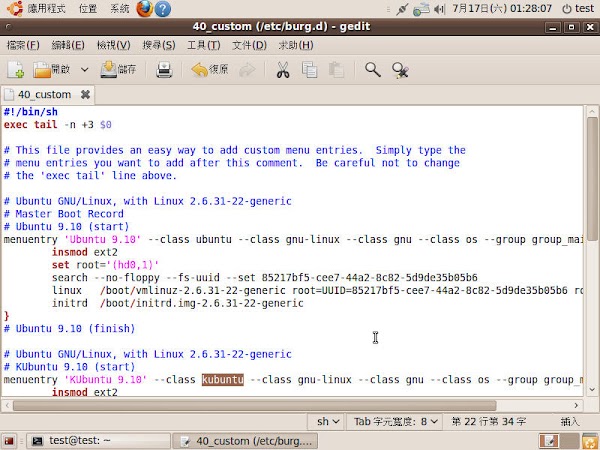Click the '# Ubuntu 9.10 (finish)' comment
Image resolution: width=600 pixels, height=450 pixels.
pyautogui.click(x=69, y=329)
